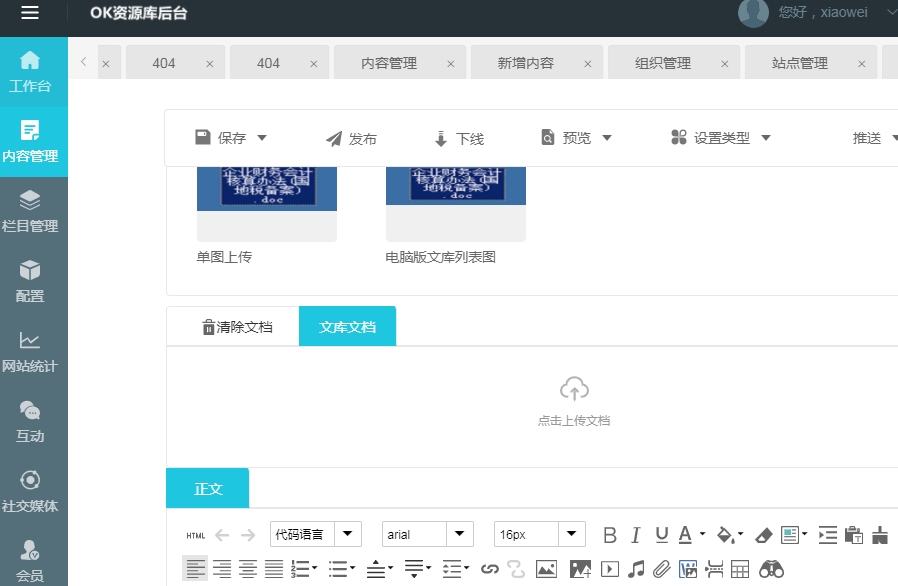Open the 工作台 sidebar section
This screenshot has height=586, width=898.
30,72
